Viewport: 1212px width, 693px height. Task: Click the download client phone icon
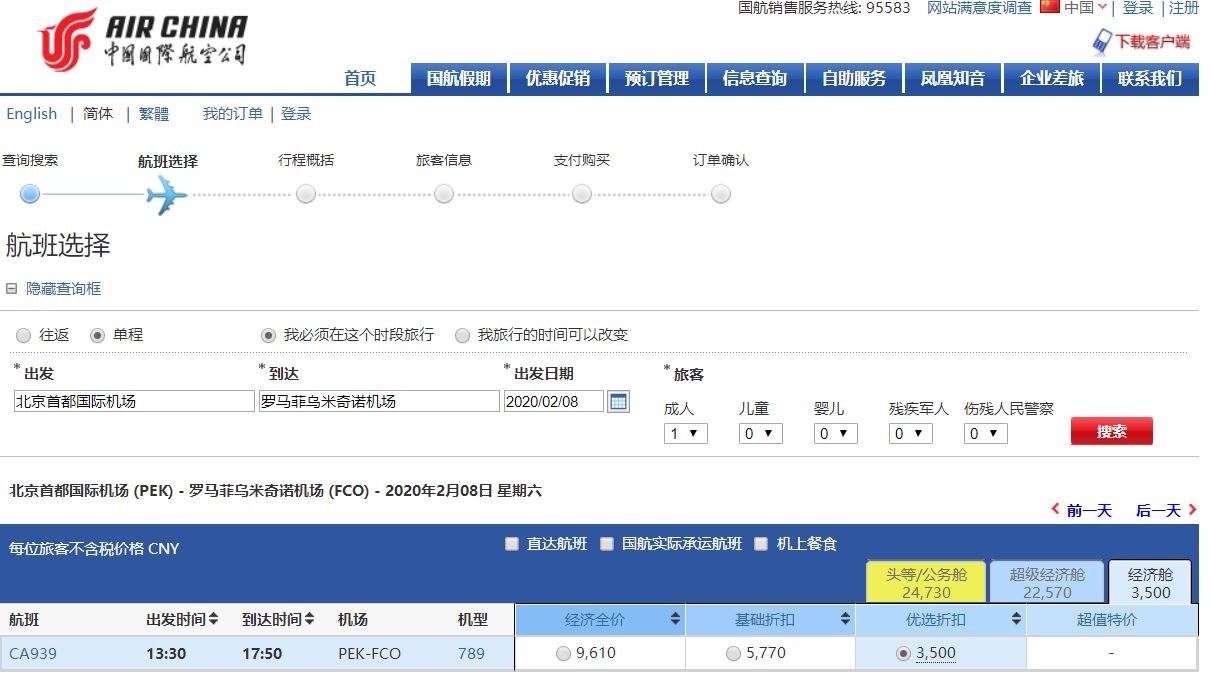1102,42
